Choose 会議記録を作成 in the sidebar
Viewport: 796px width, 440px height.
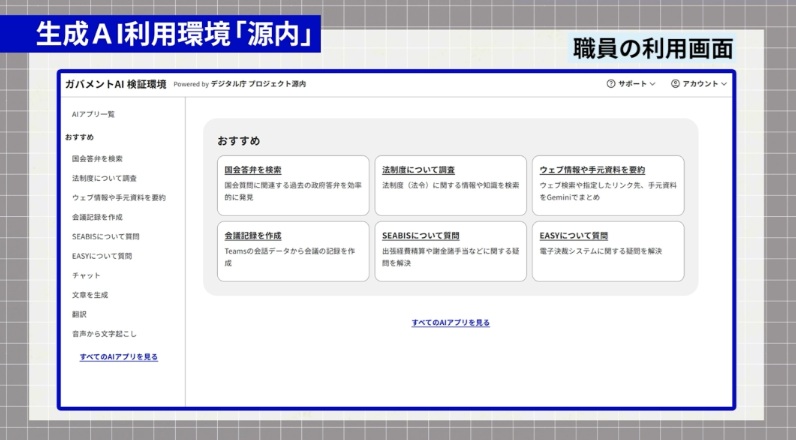click(x=97, y=217)
